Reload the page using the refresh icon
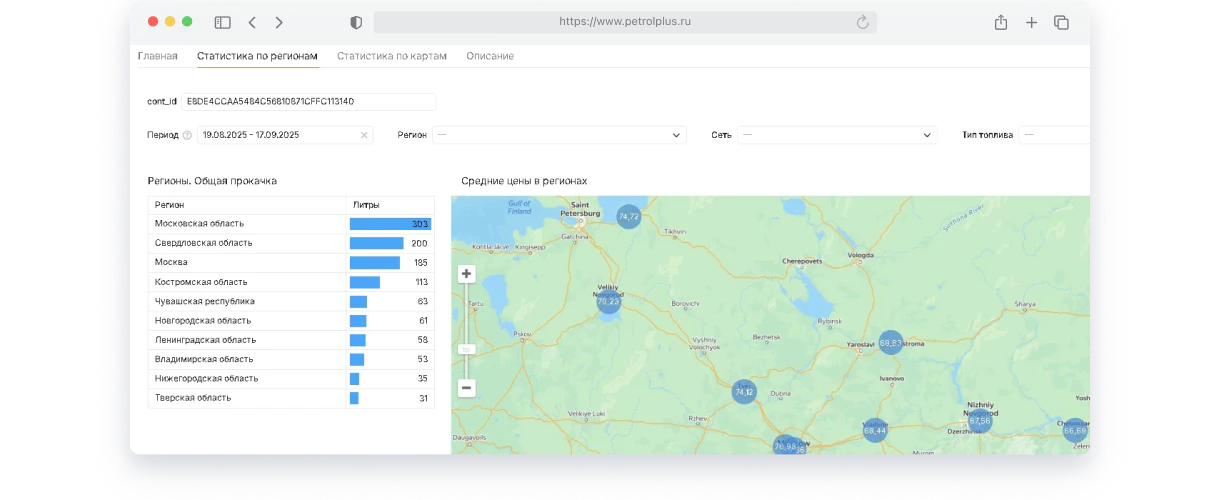Viewport: 1220px width, 500px height. click(862, 22)
